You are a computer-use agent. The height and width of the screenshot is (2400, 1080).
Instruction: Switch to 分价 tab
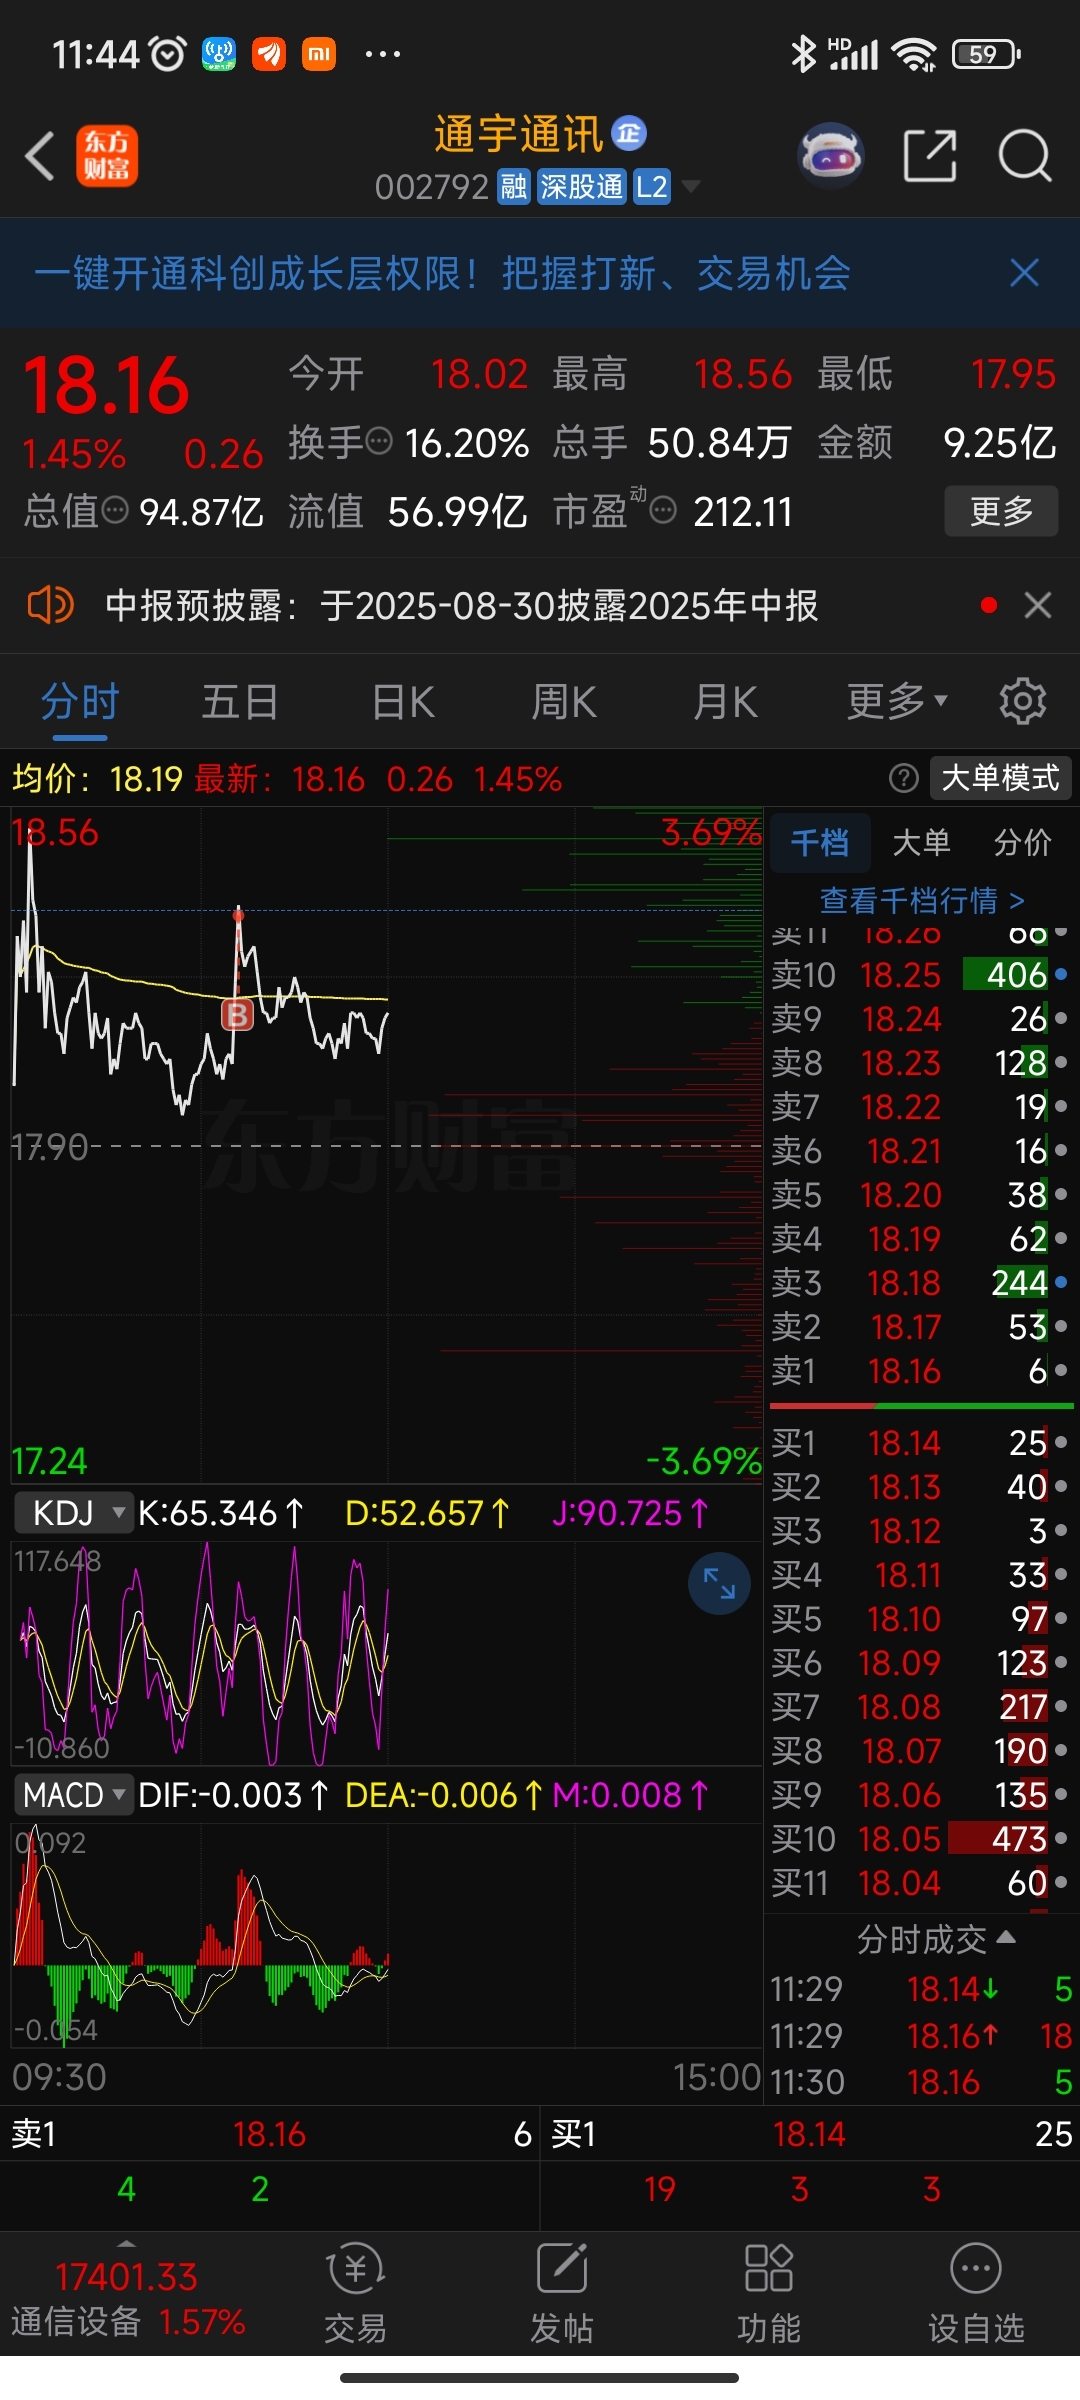click(1022, 843)
